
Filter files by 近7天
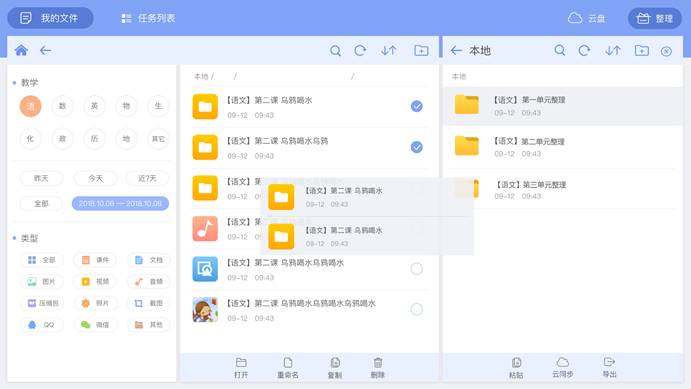click(147, 178)
